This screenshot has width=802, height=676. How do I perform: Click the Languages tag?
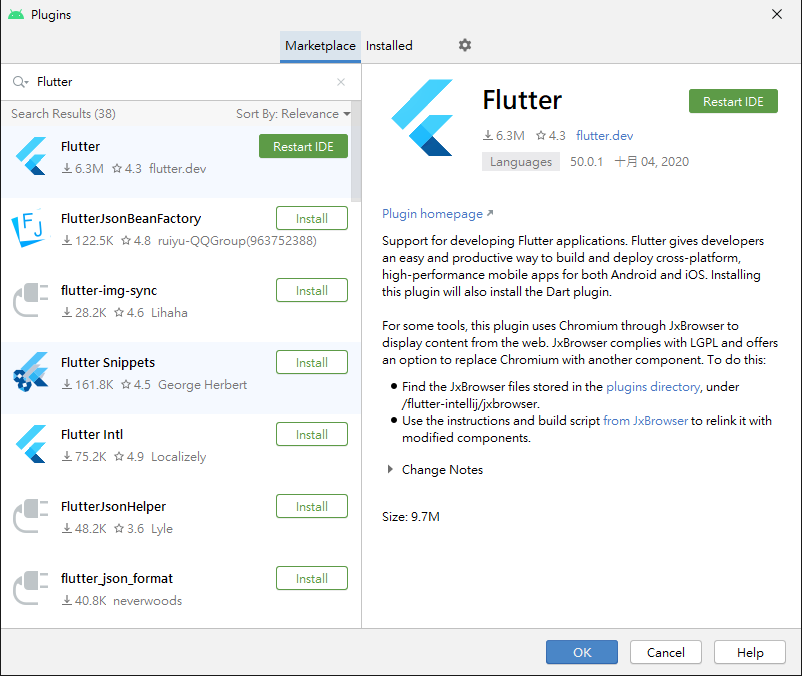coord(521,162)
